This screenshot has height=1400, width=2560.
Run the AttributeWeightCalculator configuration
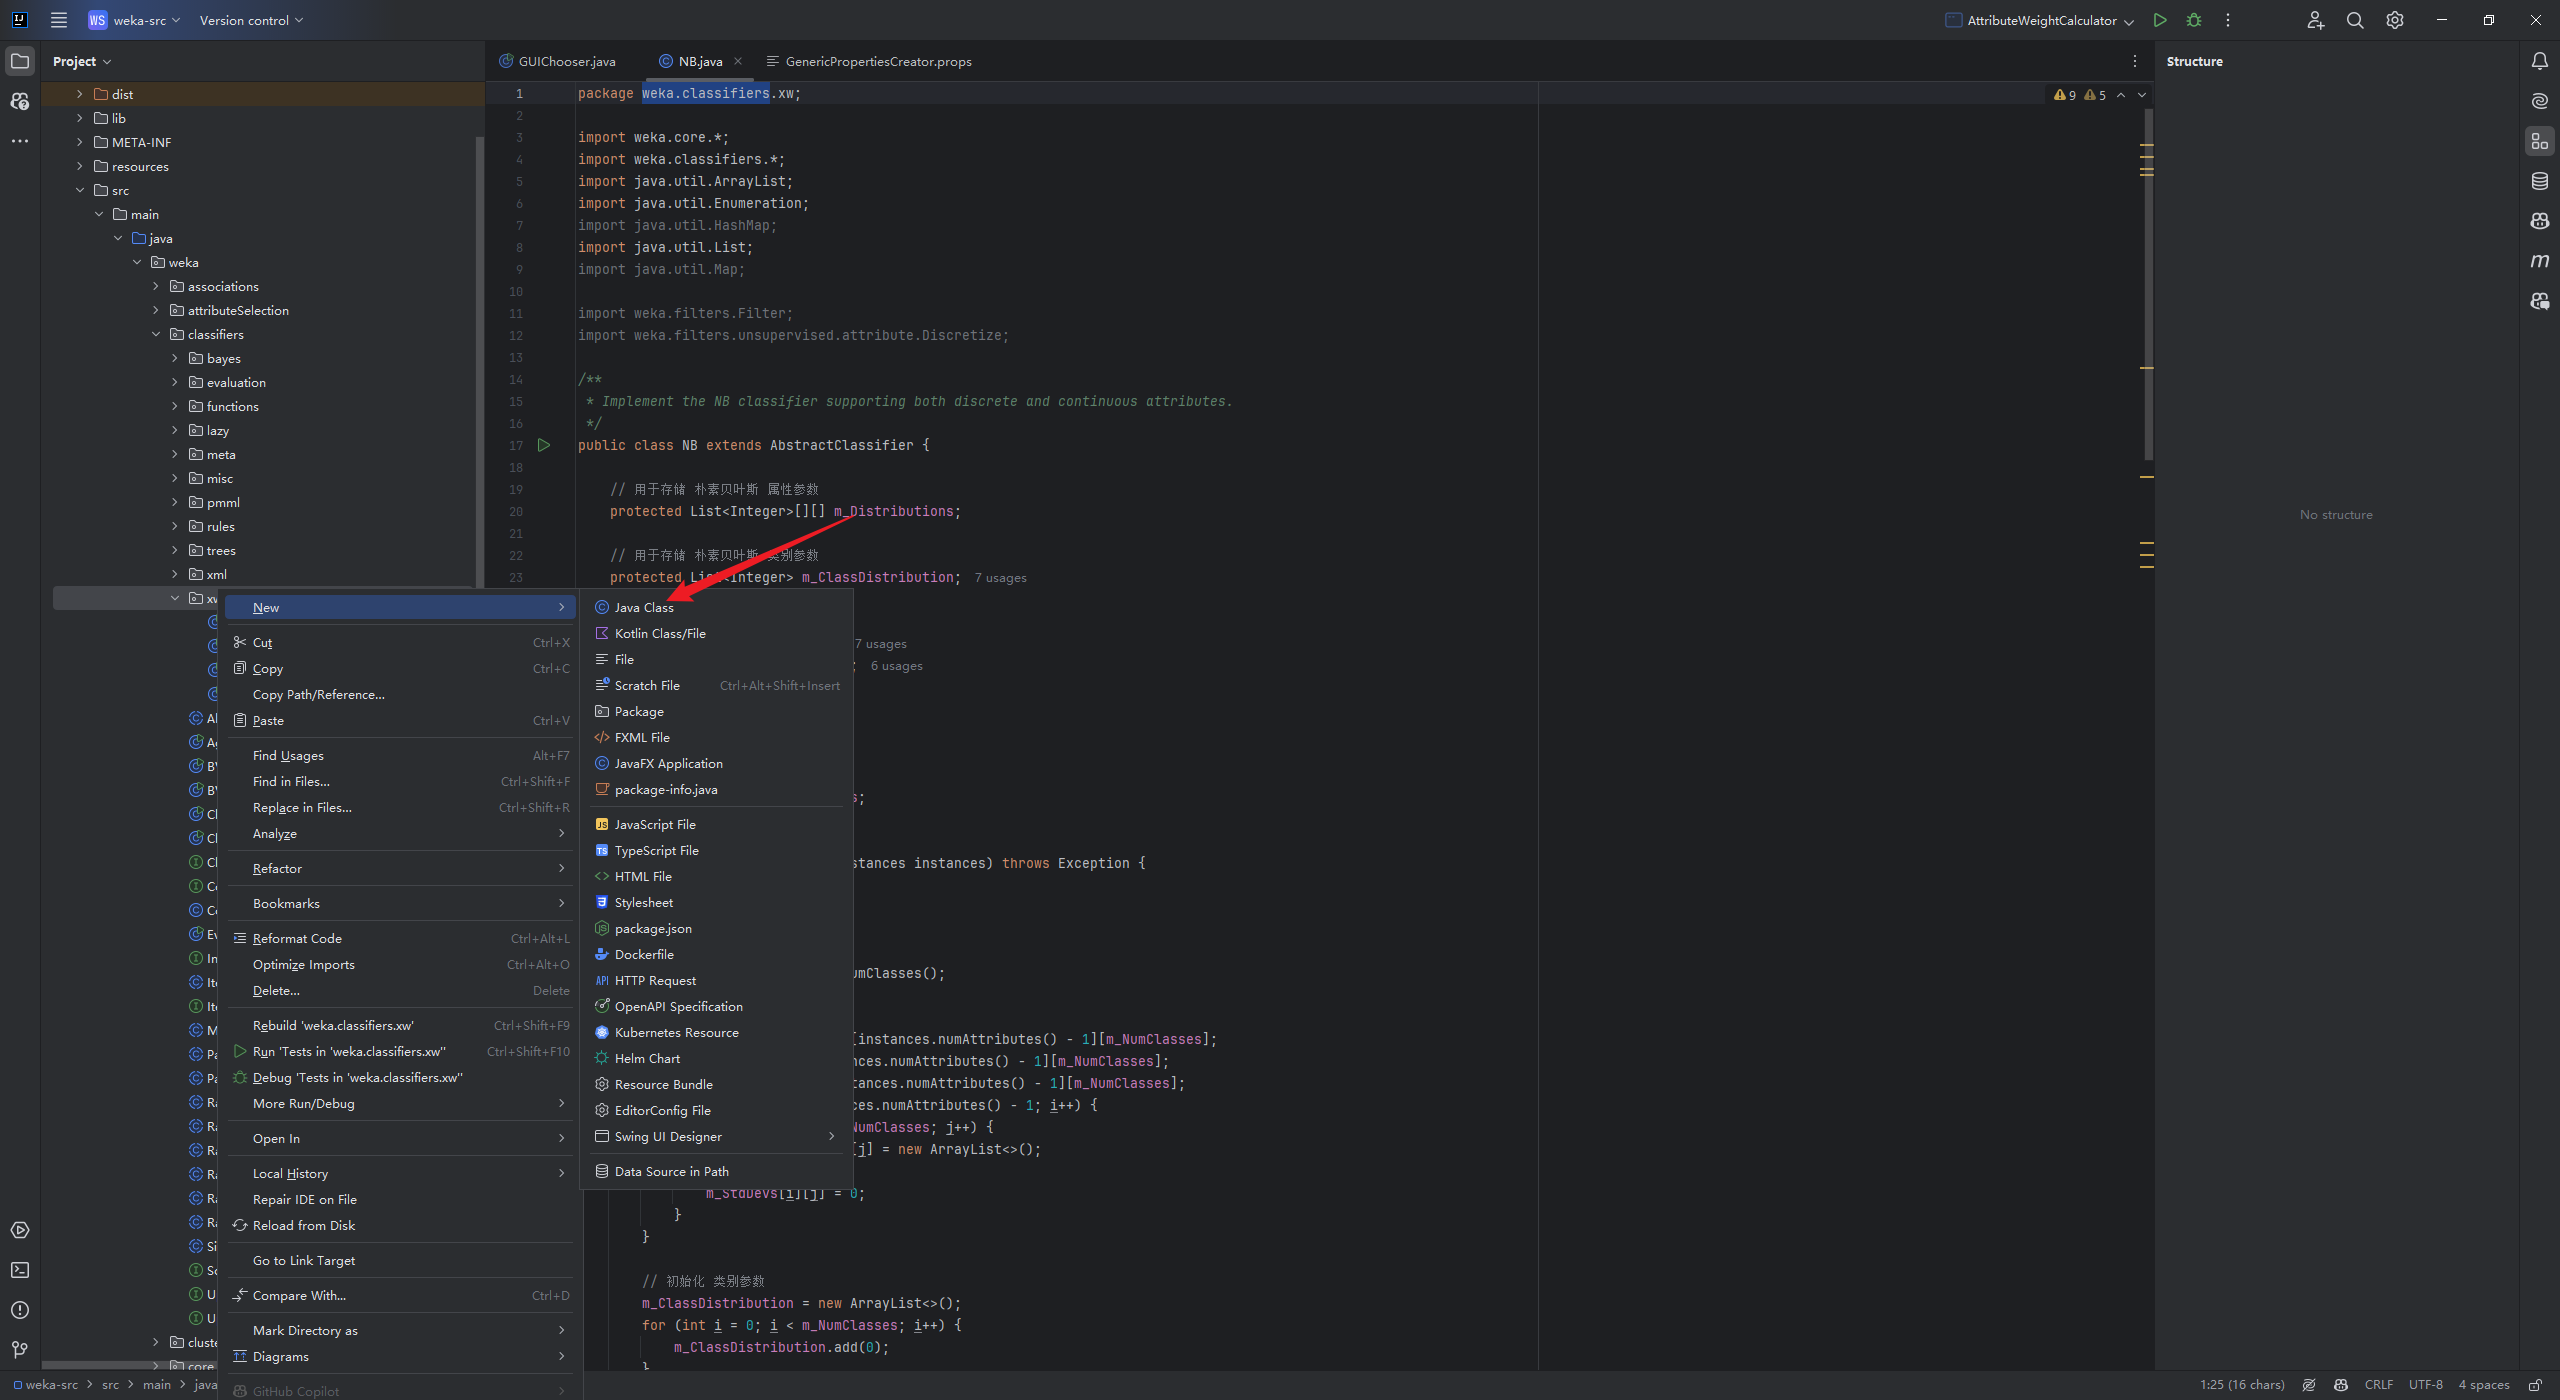[x=2160, y=20]
